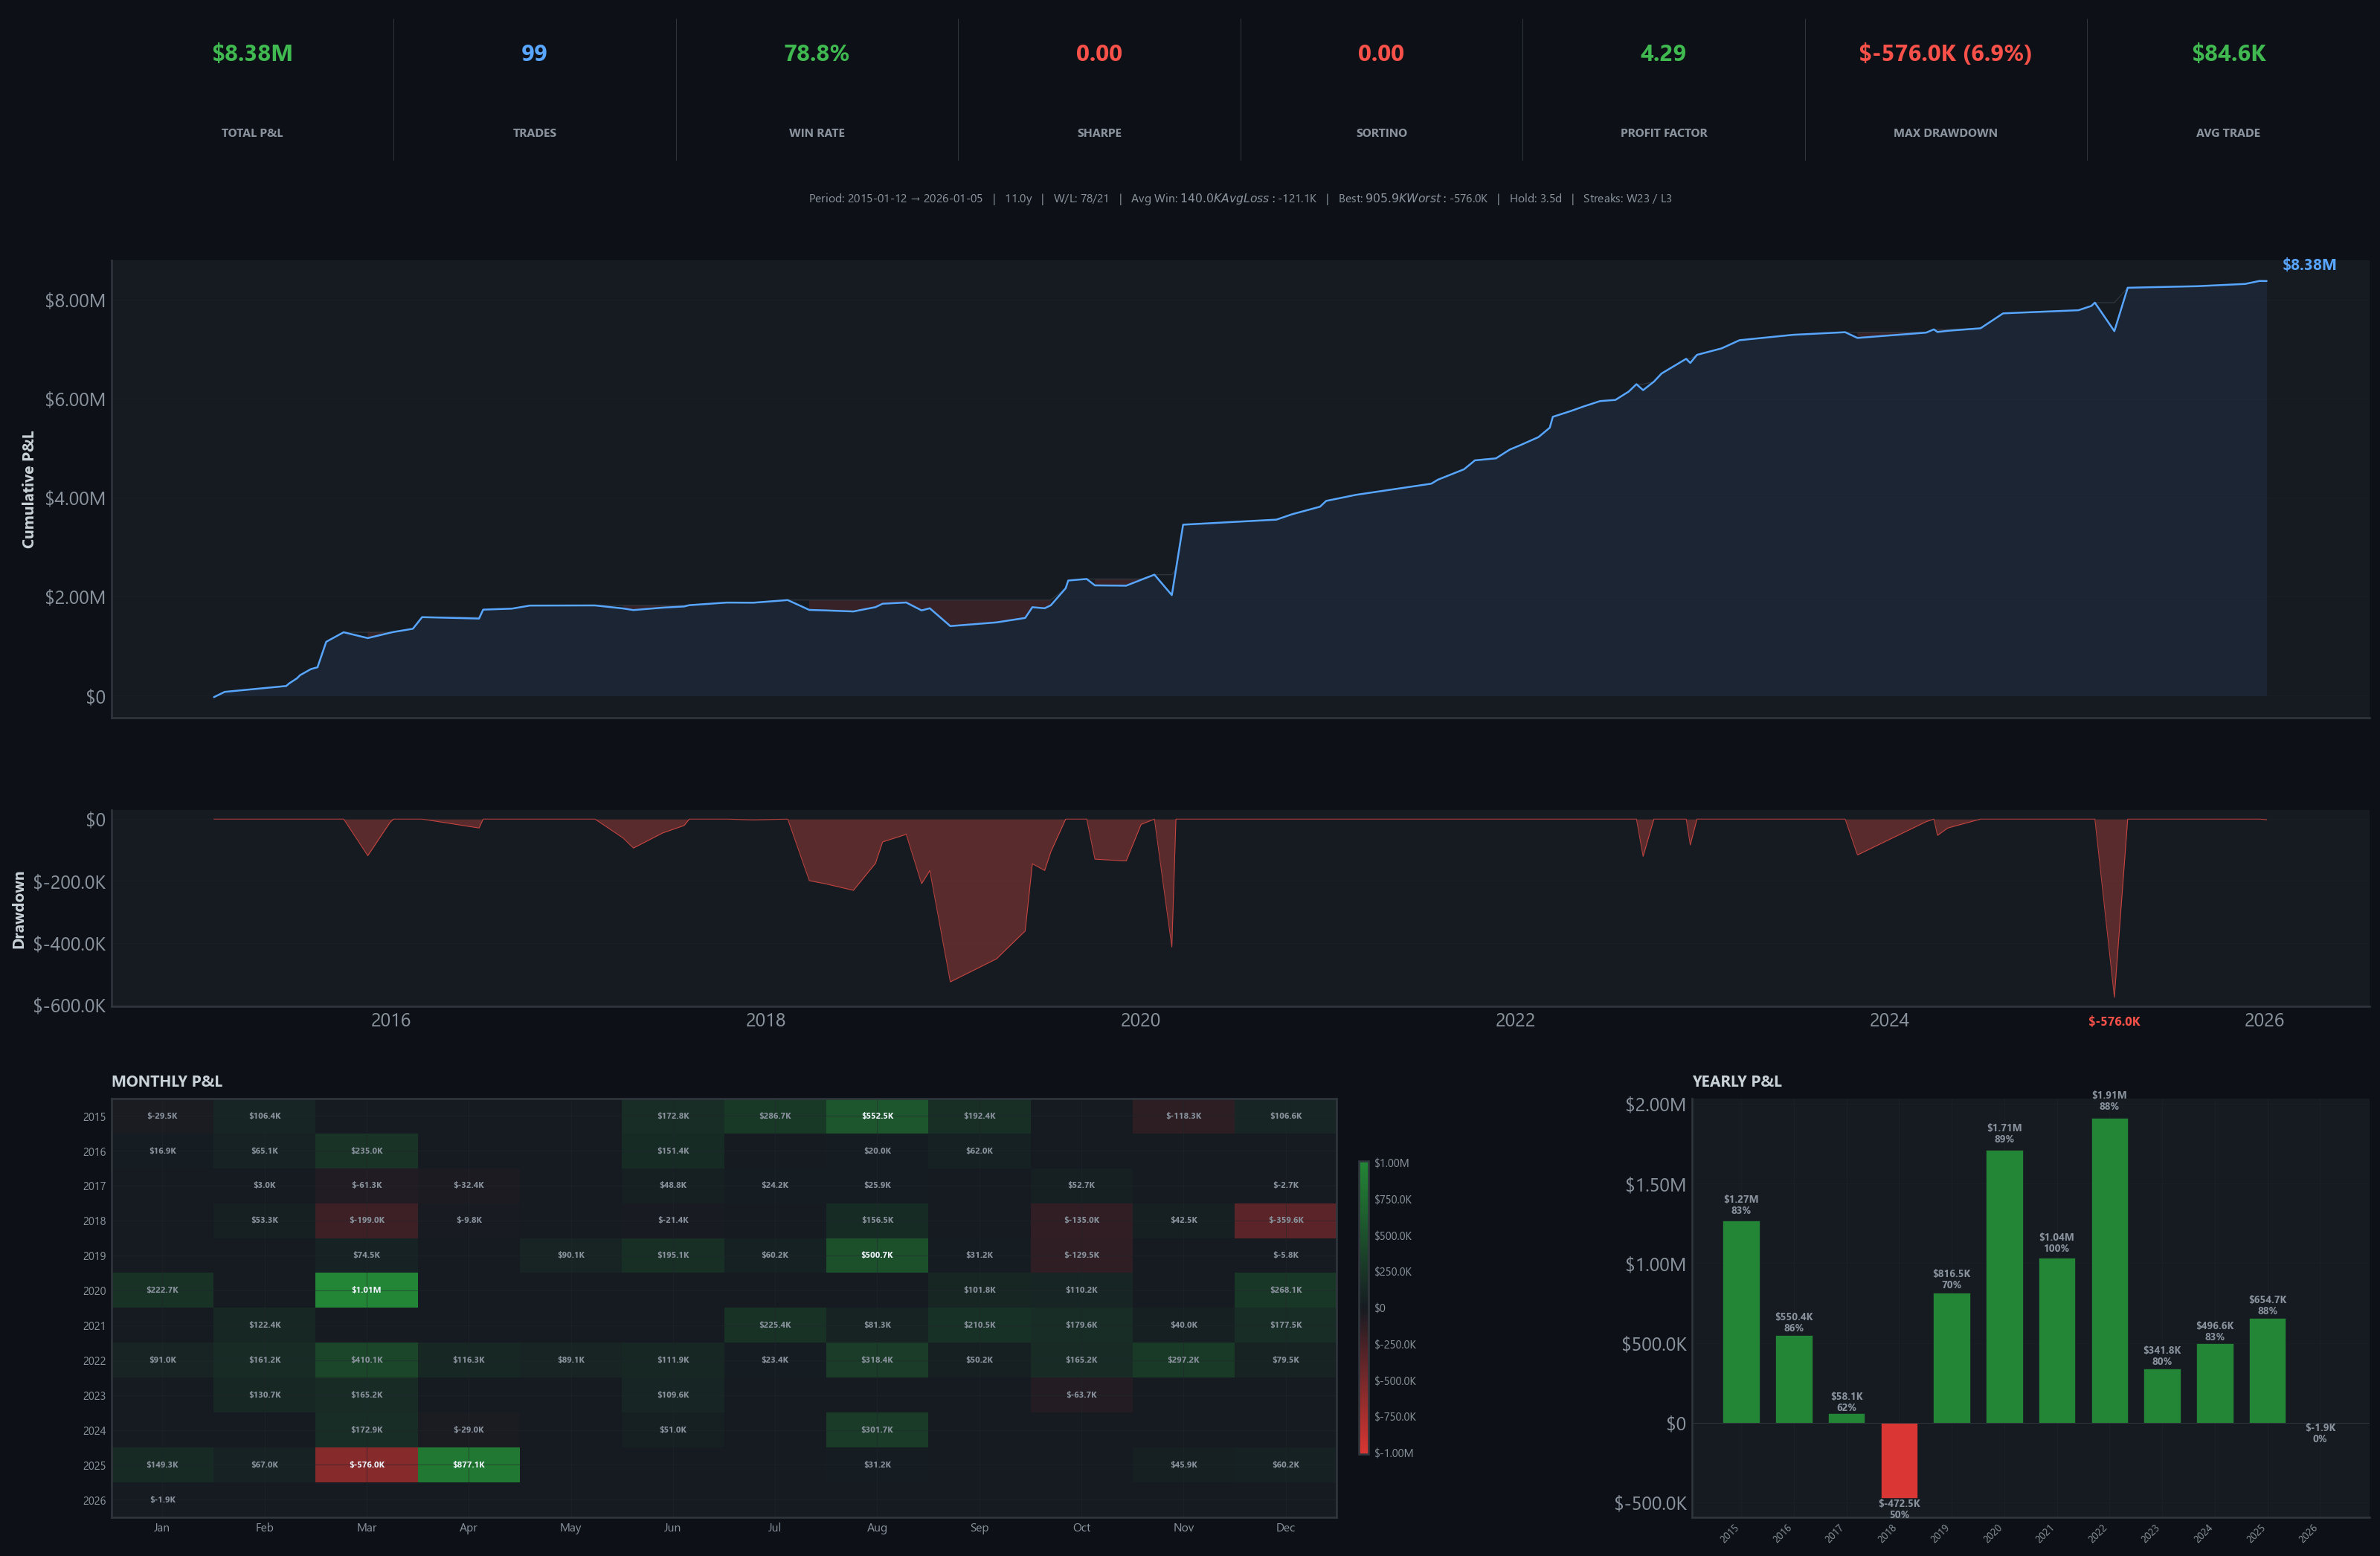
Task: Click the $1.01M March 2020 cell
Action: click(x=366, y=1290)
